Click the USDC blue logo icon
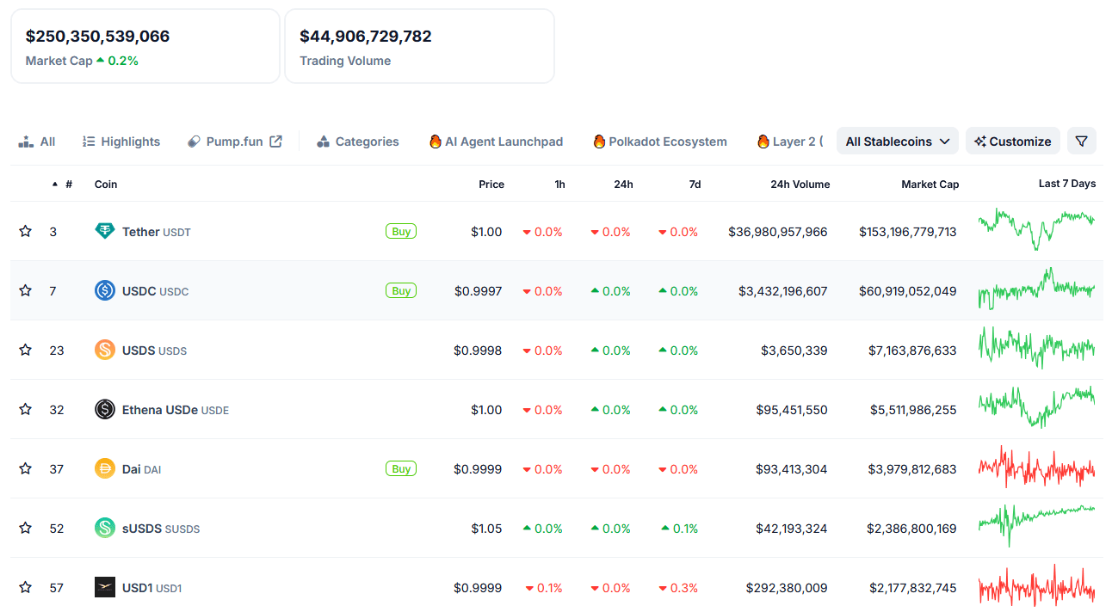1107x607 pixels. [104, 290]
